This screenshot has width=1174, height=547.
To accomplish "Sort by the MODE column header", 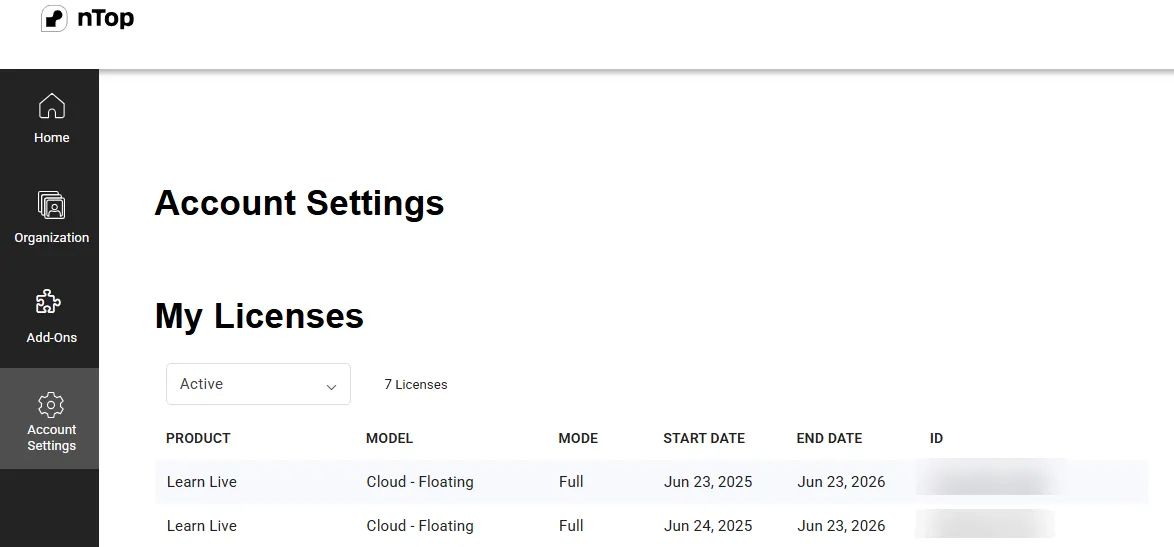I will (x=578, y=438).
